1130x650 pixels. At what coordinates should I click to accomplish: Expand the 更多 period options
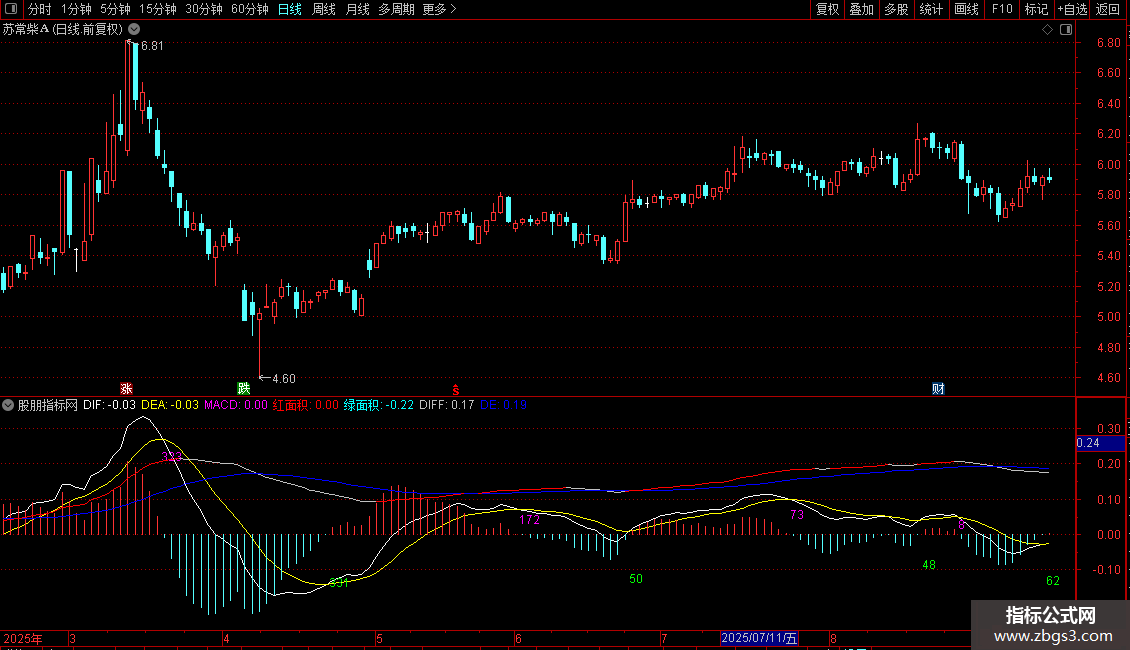point(439,9)
